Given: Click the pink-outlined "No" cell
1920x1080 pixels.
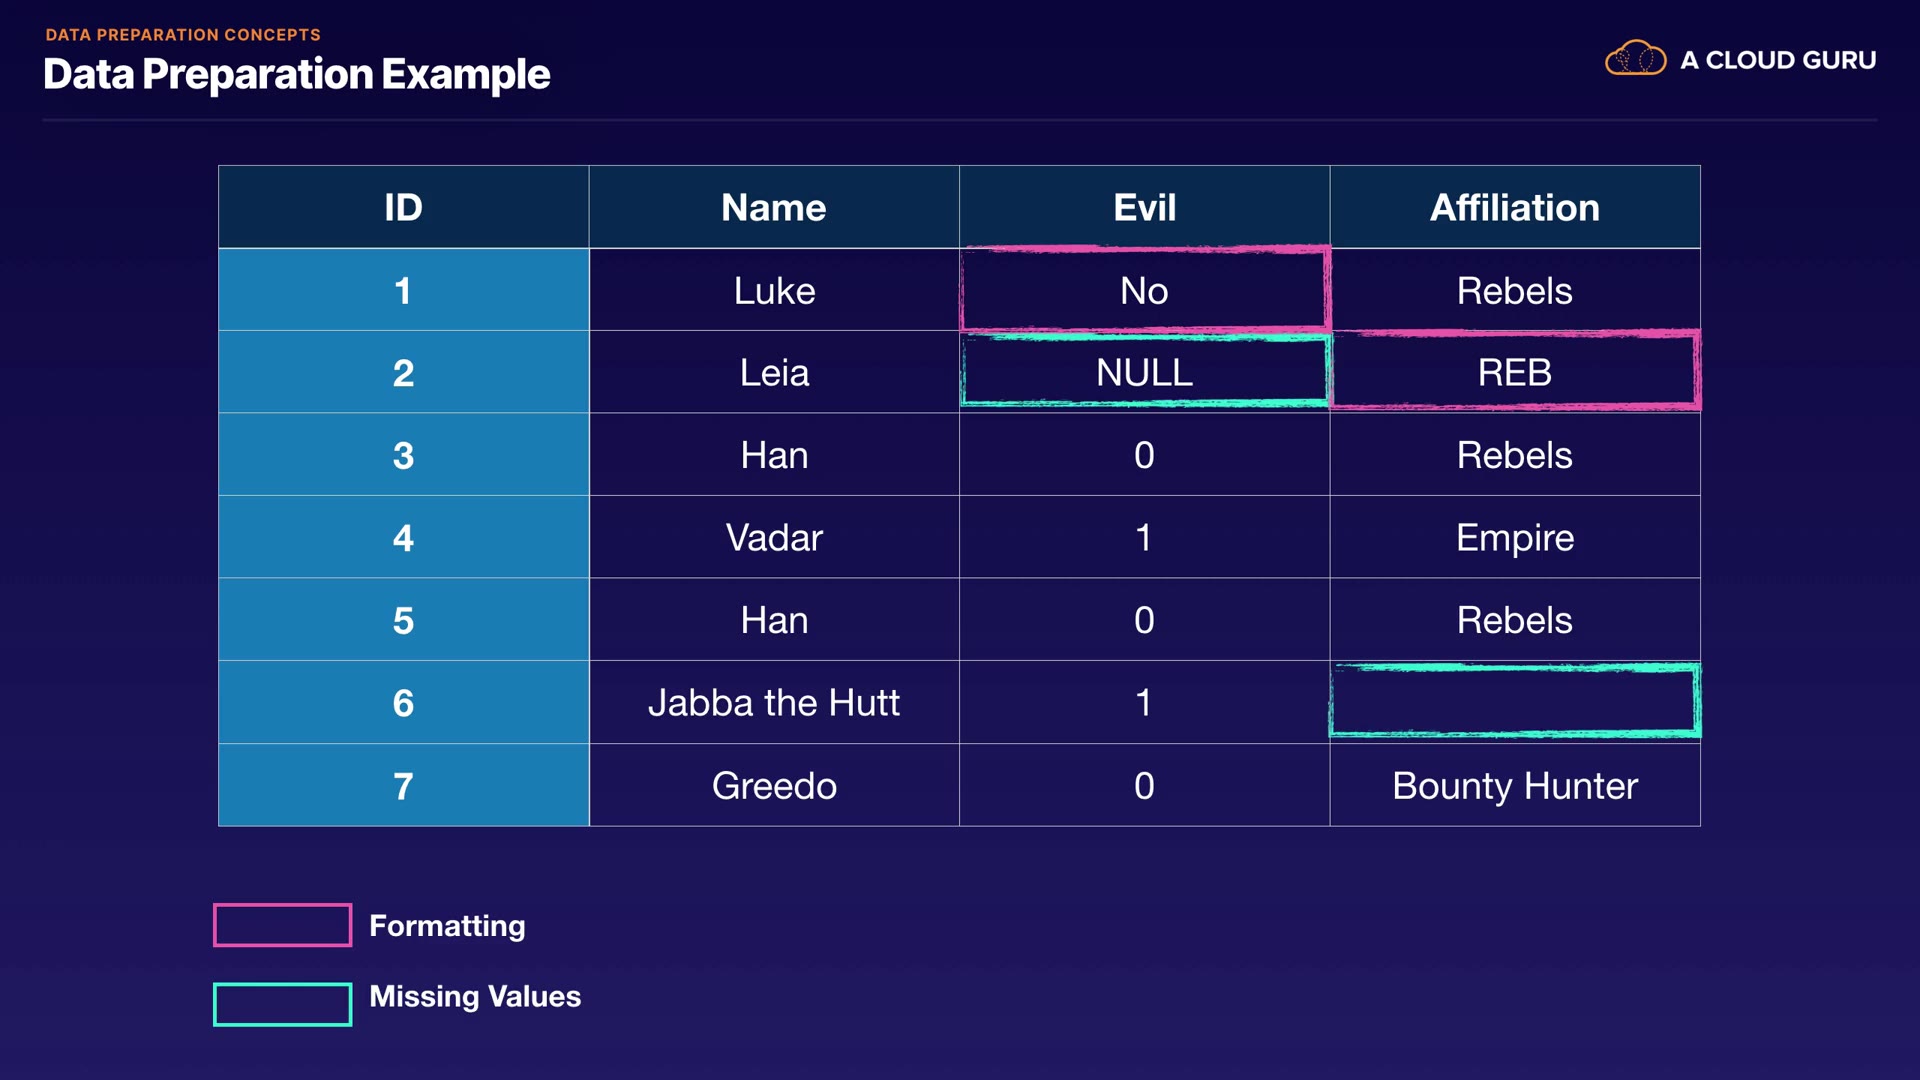Looking at the screenshot, I should [x=1144, y=290].
